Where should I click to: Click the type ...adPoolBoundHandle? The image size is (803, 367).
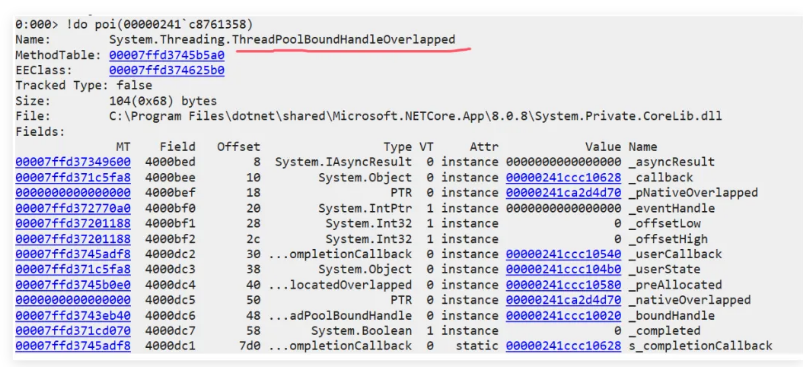click(340, 315)
